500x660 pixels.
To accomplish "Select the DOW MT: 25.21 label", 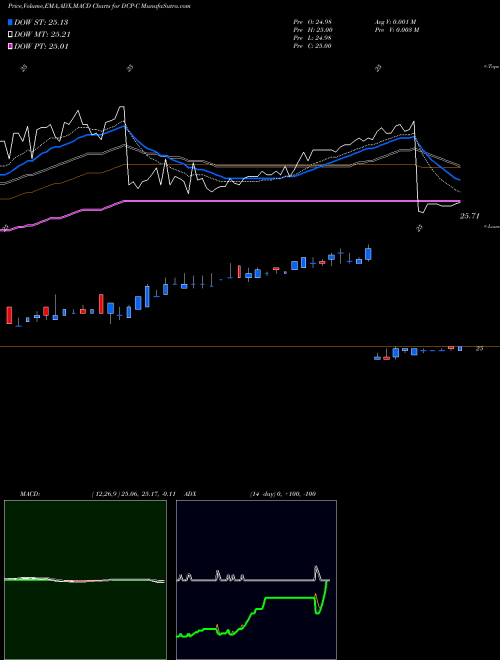I will click(42, 35).
